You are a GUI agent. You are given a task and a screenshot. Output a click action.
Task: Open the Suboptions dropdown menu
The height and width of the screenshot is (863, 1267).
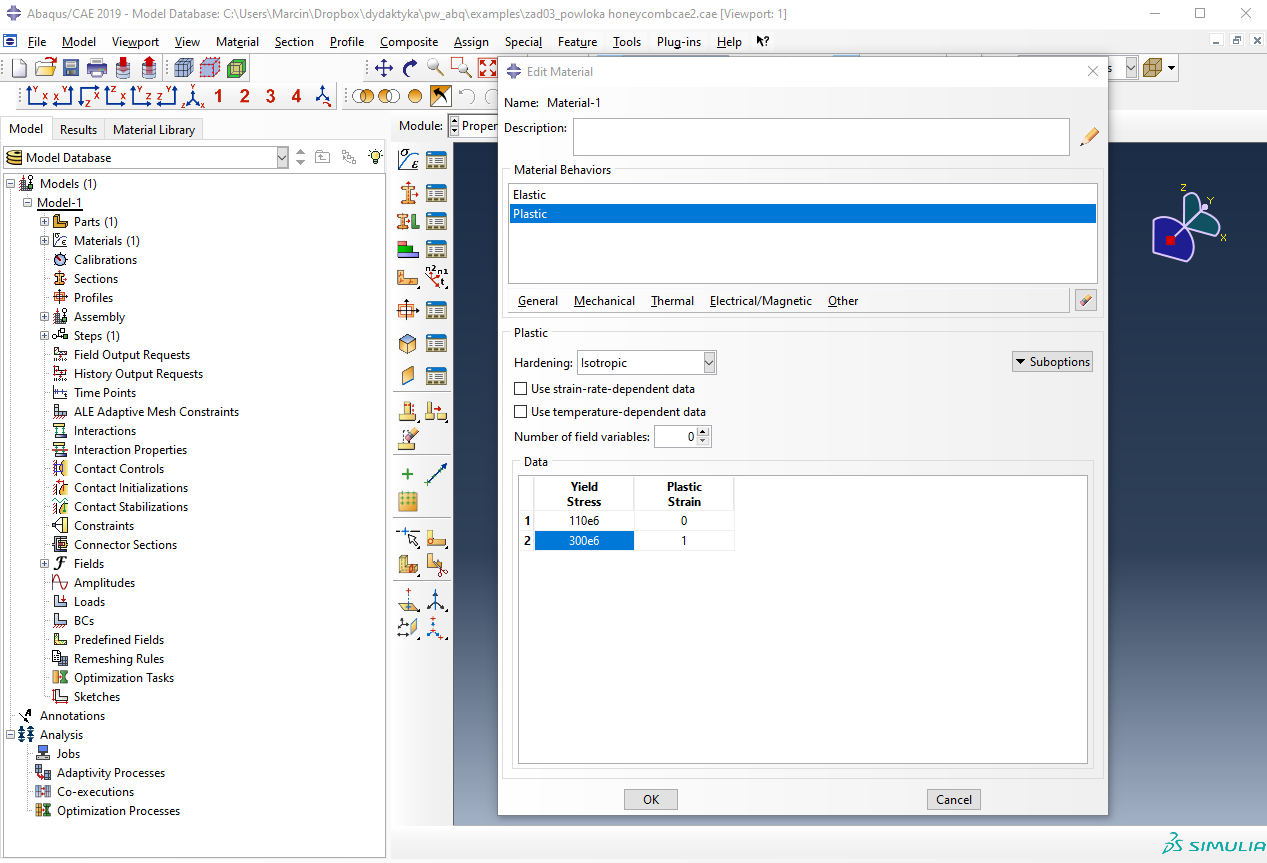pyautogui.click(x=1052, y=362)
